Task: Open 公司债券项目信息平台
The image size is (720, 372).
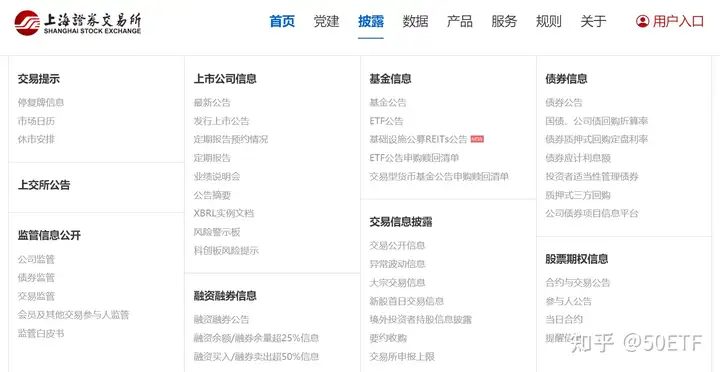Action: 592,213
